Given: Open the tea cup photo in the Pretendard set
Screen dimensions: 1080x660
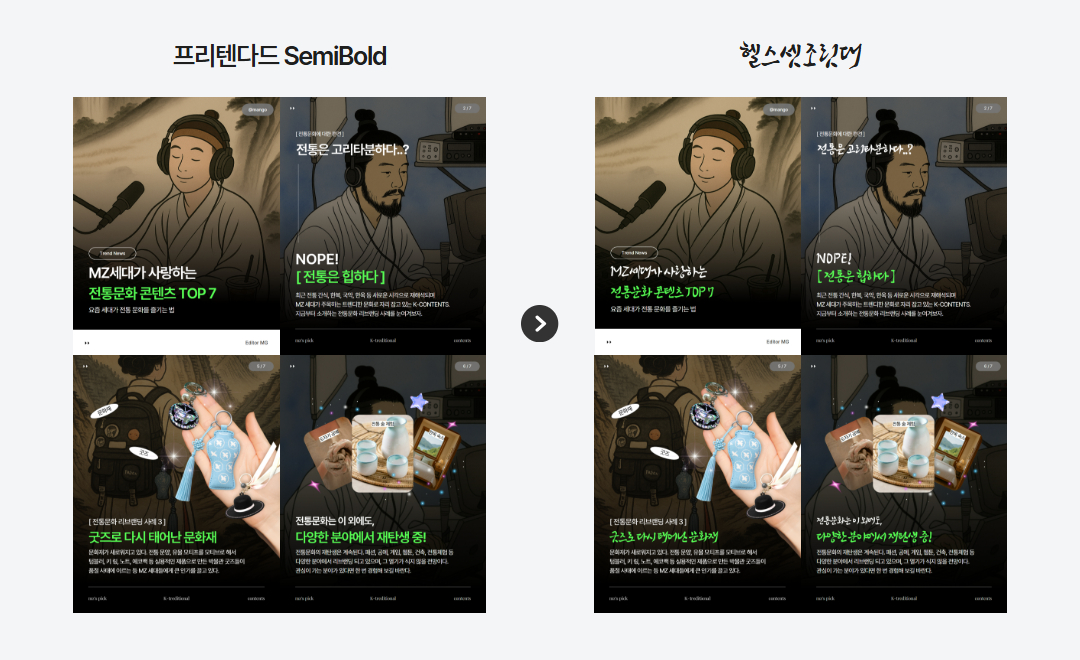Looking at the screenshot, I should pos(382,453).
